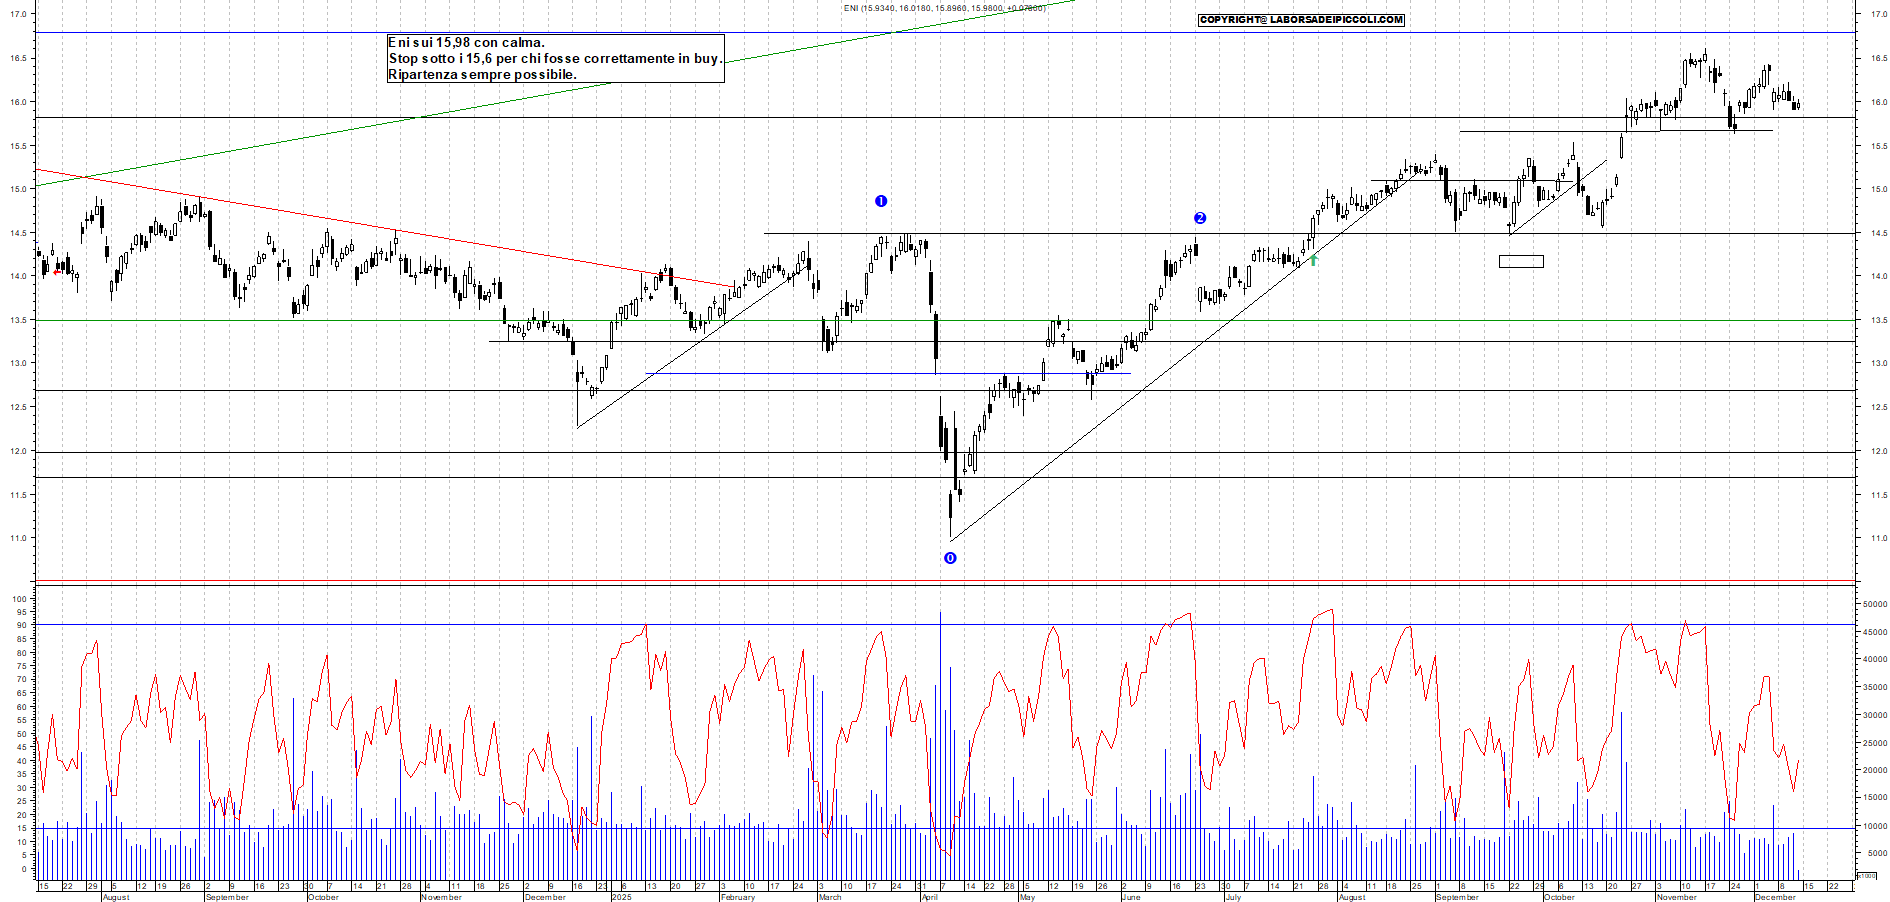The image size is (1890, 902).
Task: Click the June label on time axis
Action: [x=1131, y=897]
